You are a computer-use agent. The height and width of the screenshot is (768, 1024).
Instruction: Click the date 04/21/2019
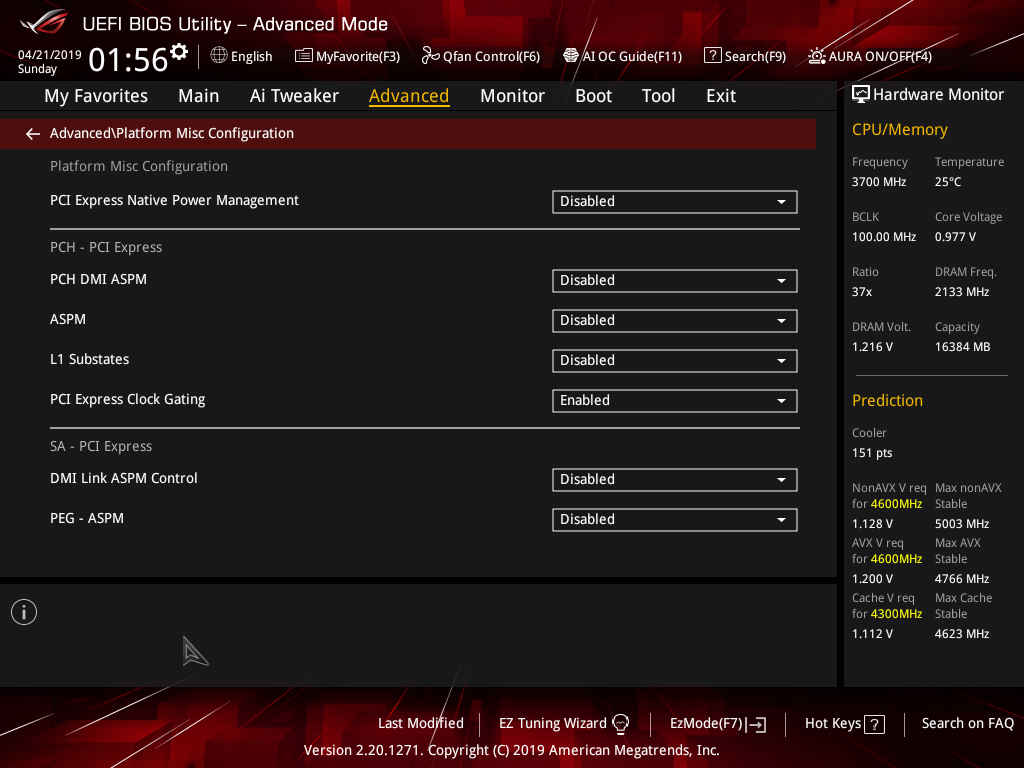coord(50,55)
